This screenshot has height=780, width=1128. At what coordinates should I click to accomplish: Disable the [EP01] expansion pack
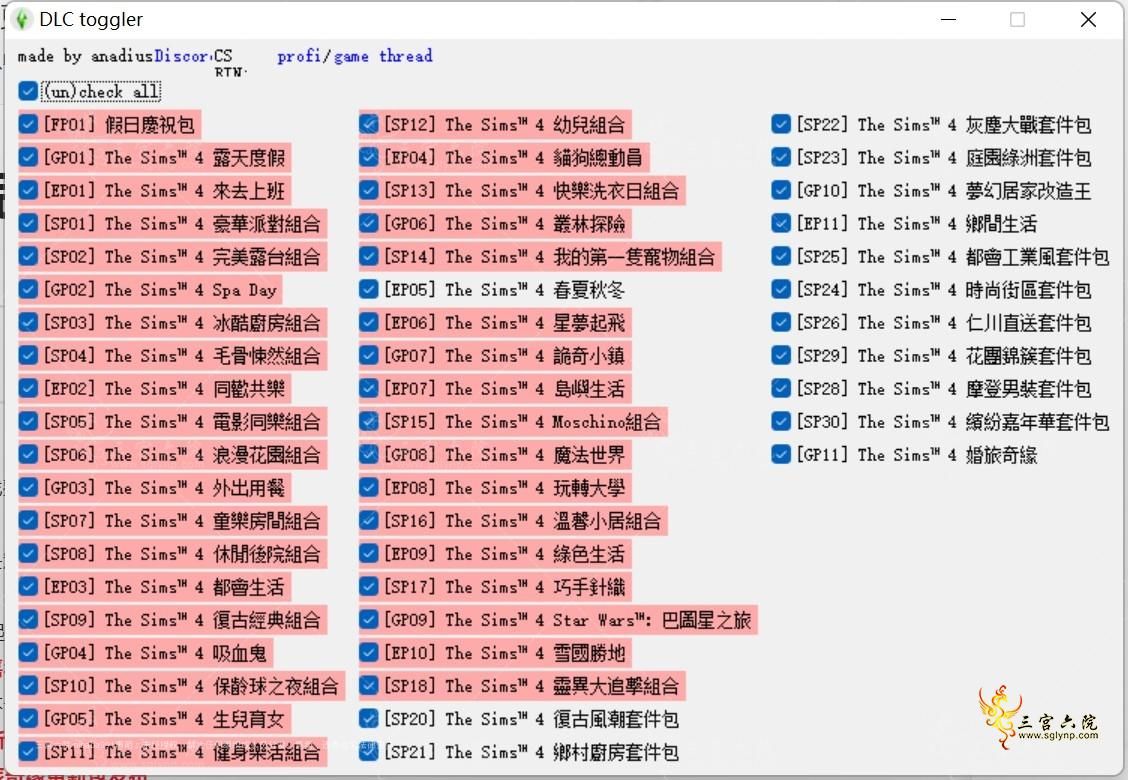tap(28, 191)
